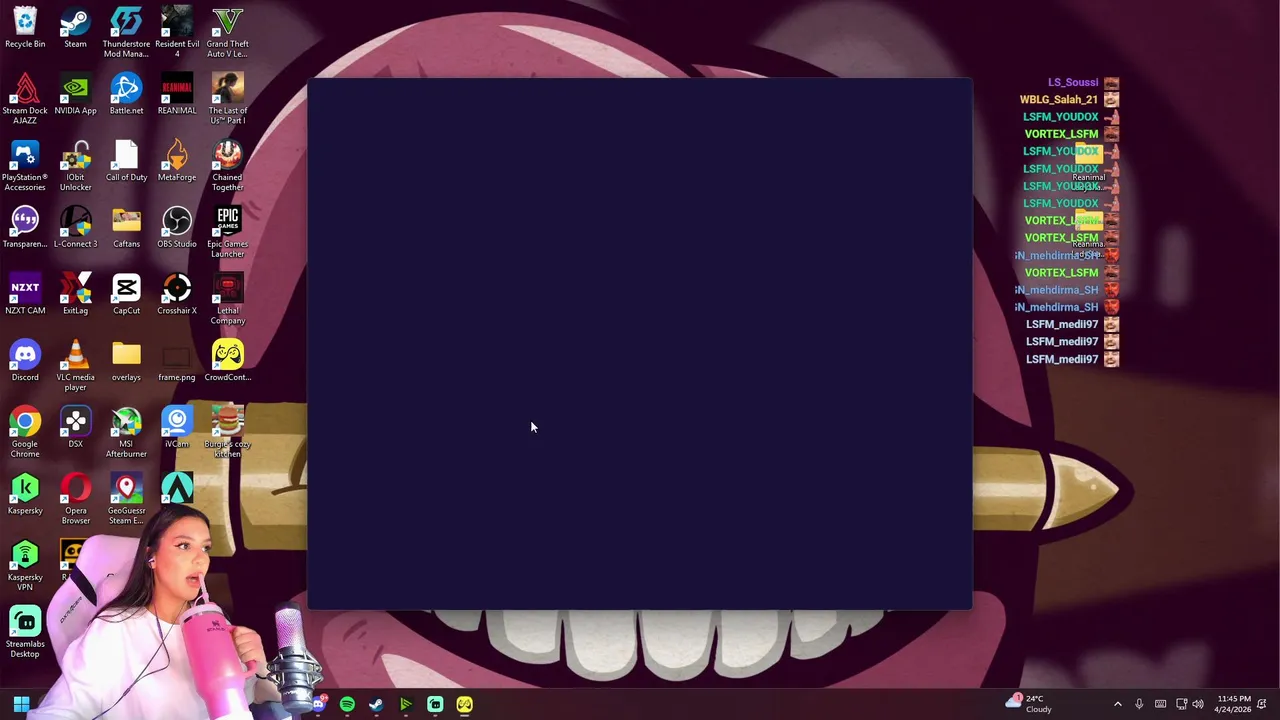Select the overlays folder

click(126, 362)
